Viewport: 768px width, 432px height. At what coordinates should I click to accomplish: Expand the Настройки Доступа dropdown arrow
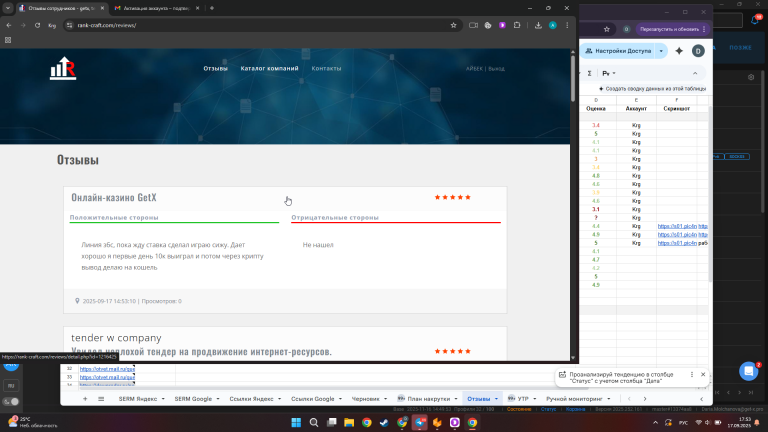click(x=661, y=51)
